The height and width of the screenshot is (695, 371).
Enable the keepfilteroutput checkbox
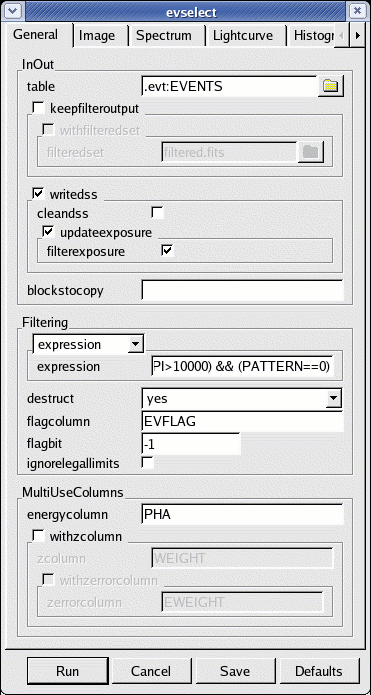[39, 108]
